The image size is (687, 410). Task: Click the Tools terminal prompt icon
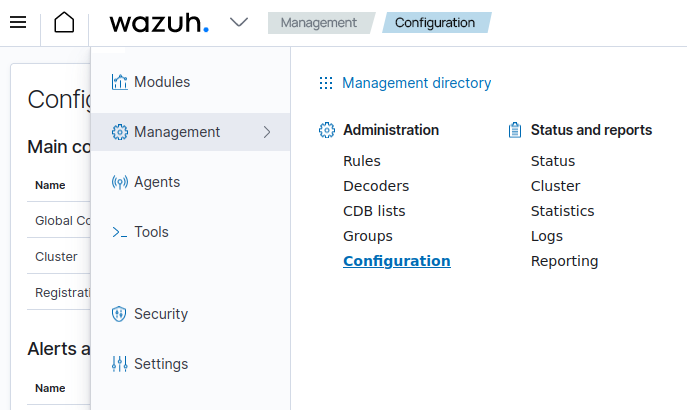120,232
